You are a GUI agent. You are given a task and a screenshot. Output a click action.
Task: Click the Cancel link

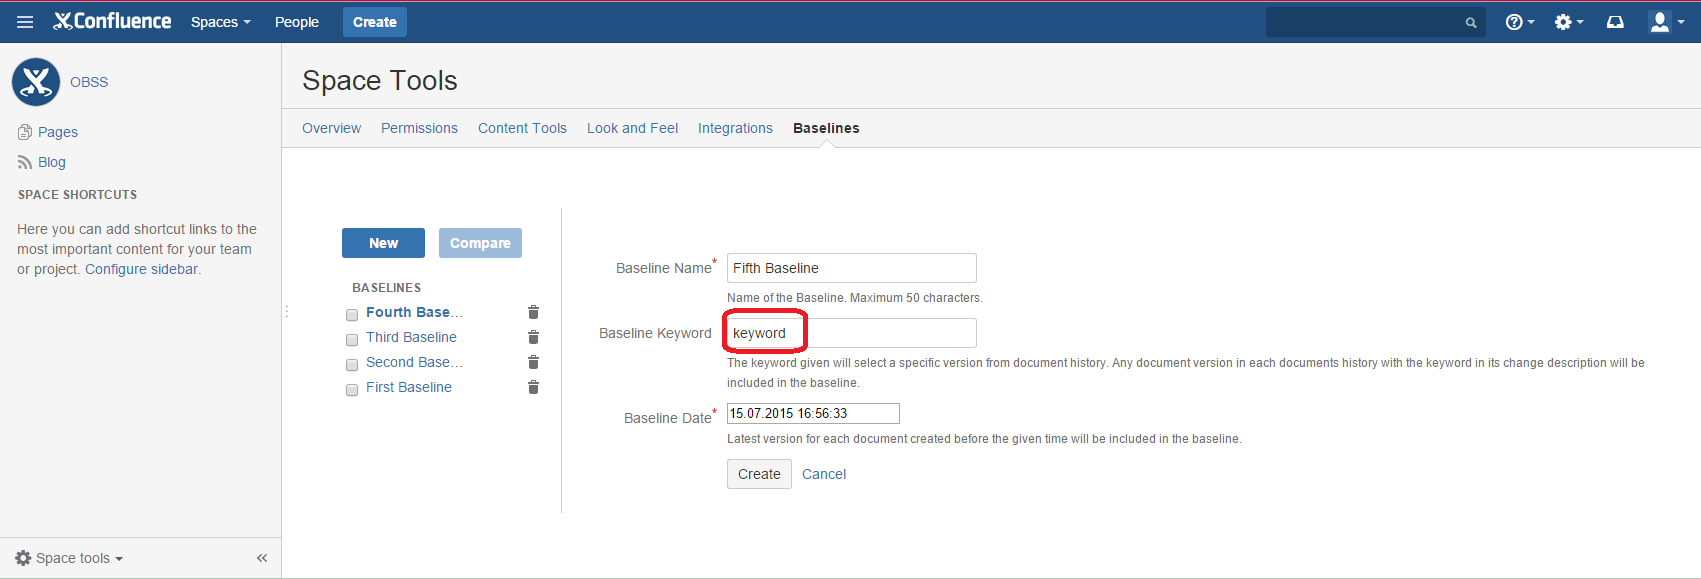pos(824,474)
